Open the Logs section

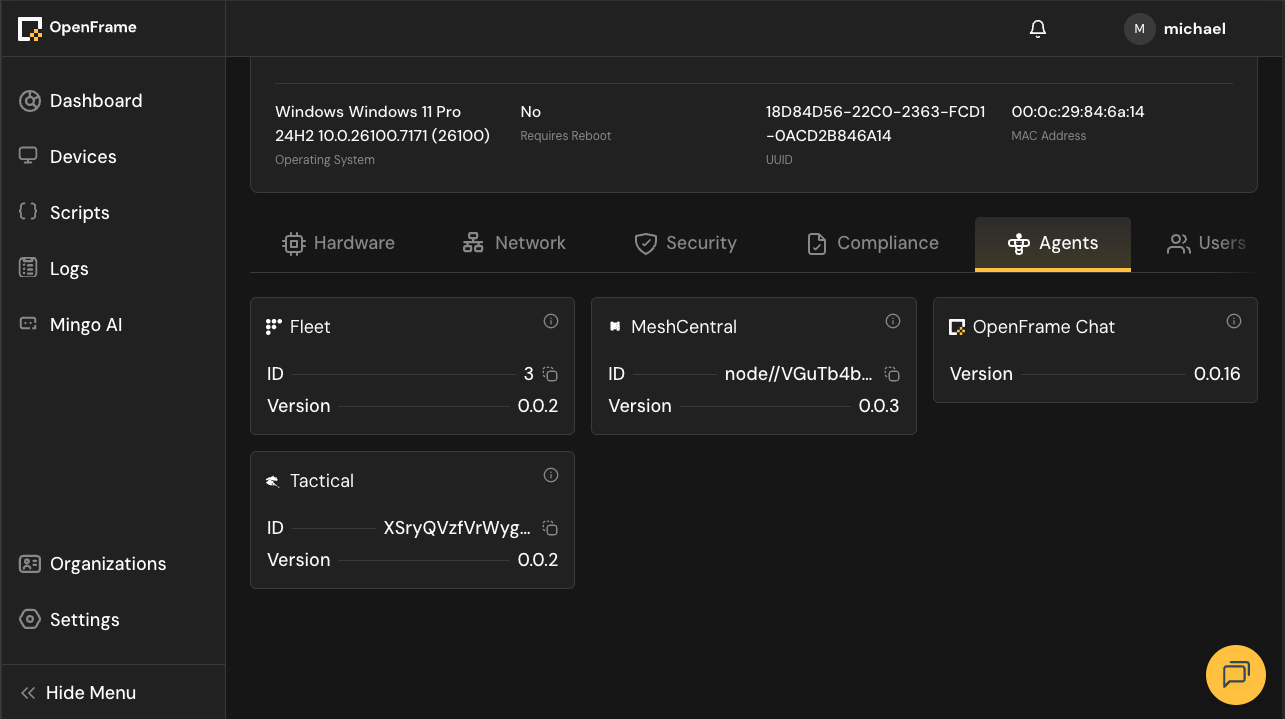(112, 269)
